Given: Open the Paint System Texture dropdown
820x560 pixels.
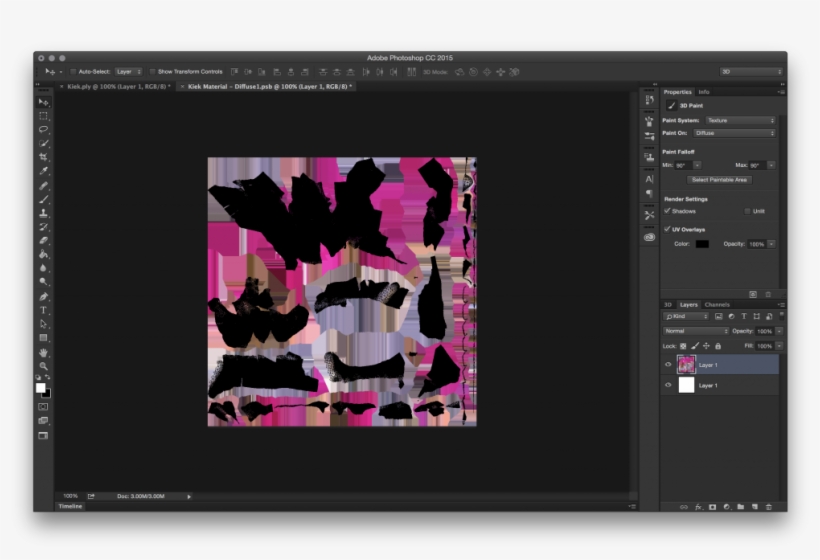Looking at the screenshot, I should (x=740, y=120).
